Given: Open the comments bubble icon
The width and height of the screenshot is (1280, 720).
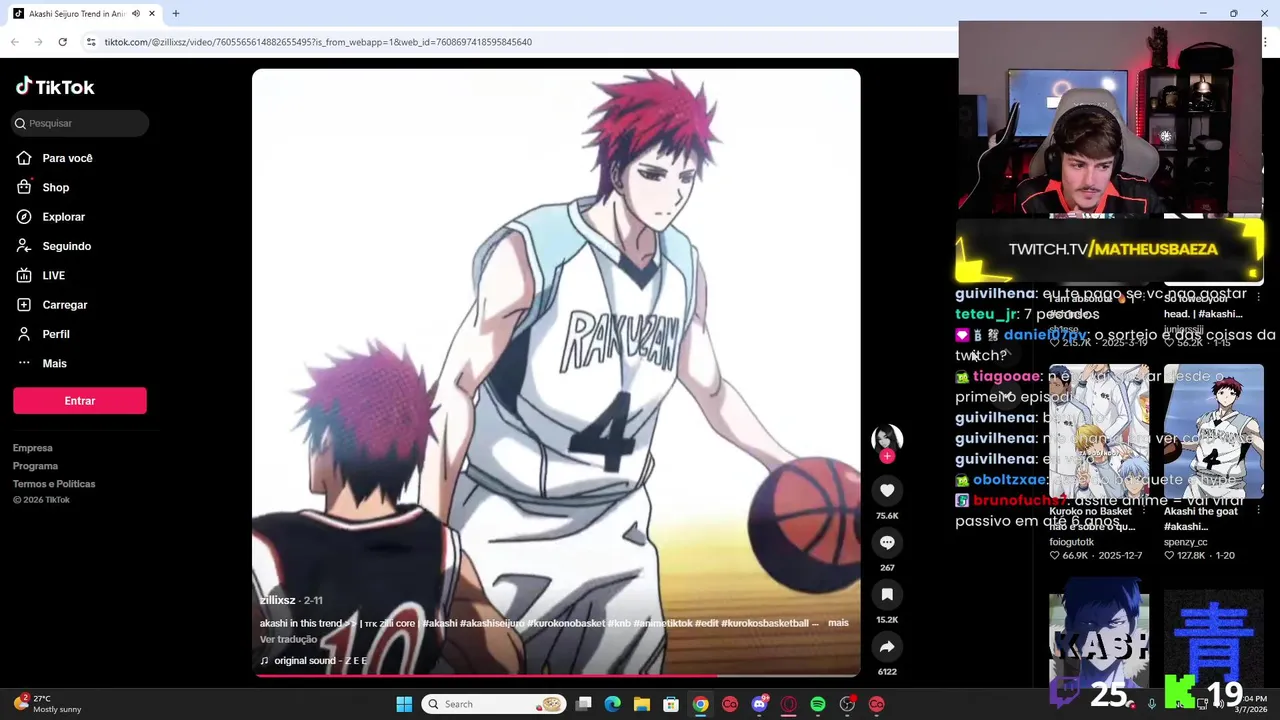Looking at the screenshot, I should [x=887, y=542].
